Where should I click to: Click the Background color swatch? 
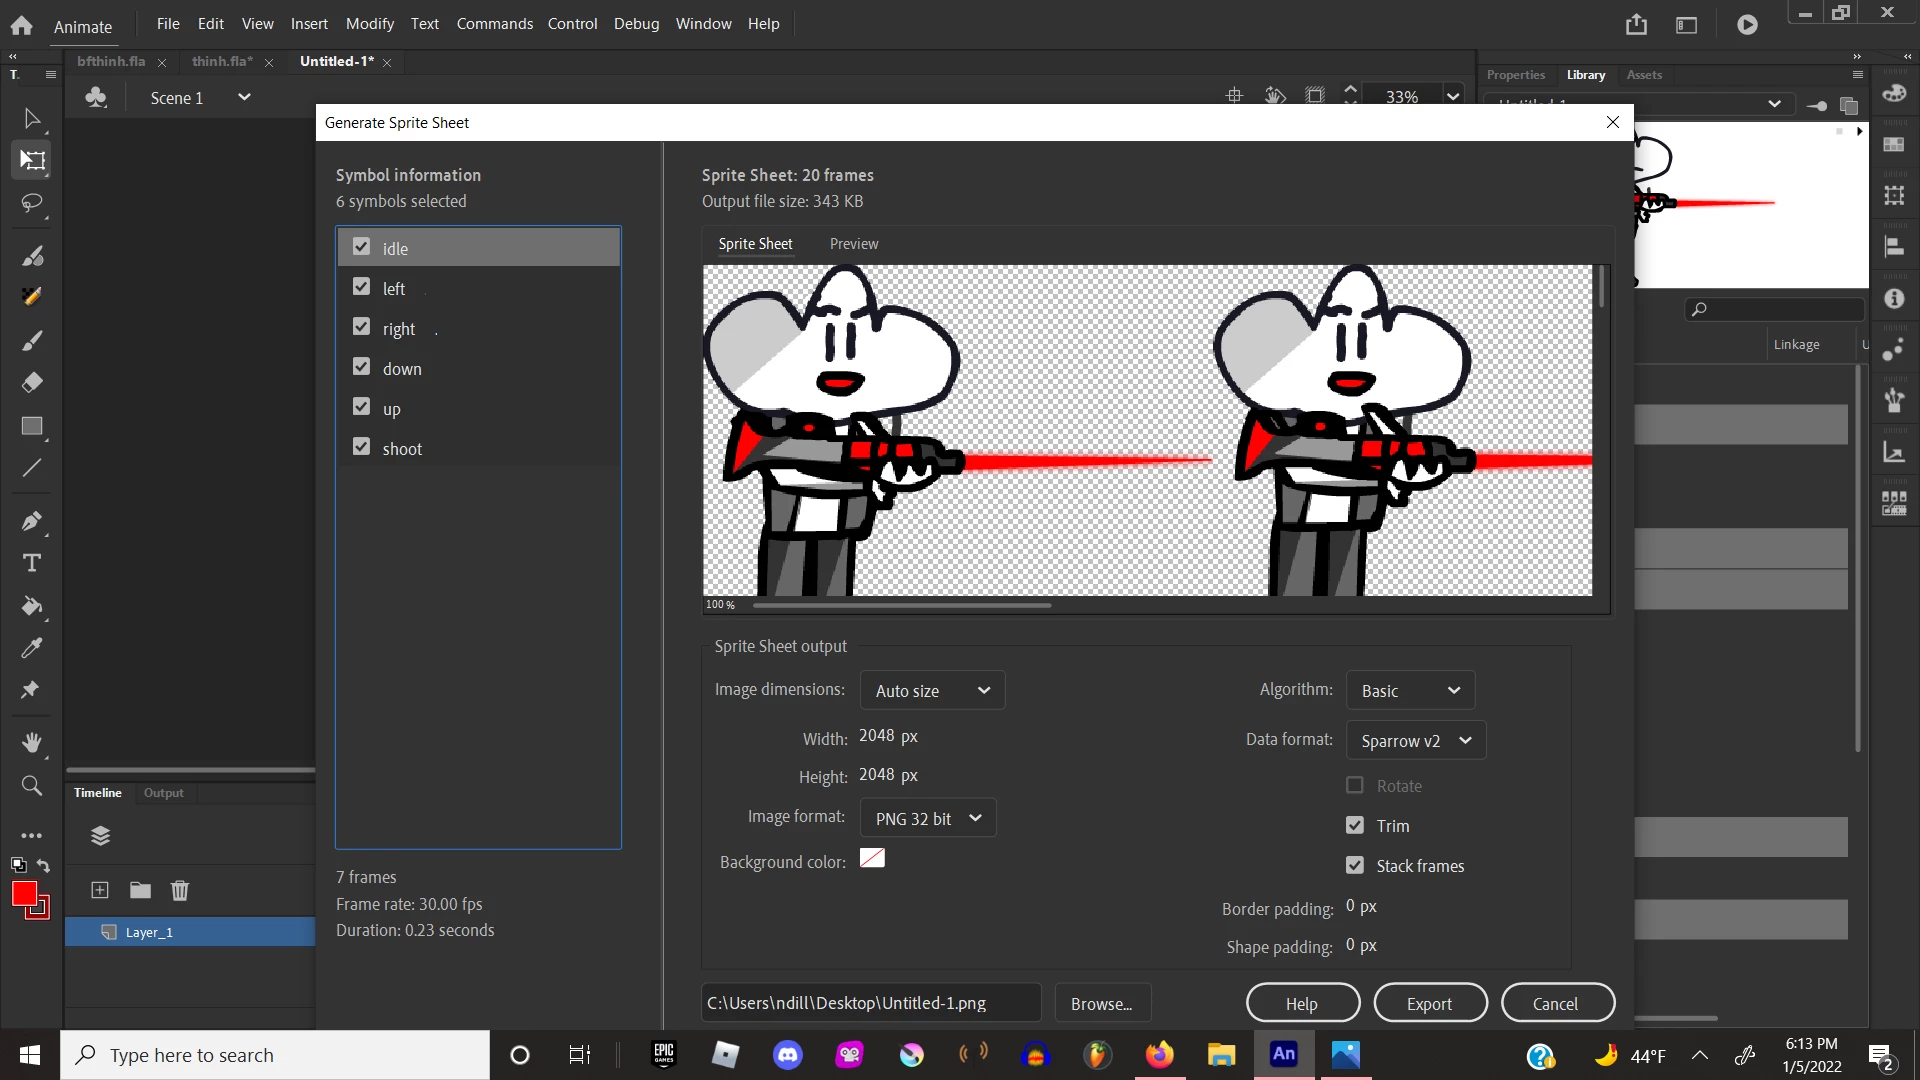(x=872, y=859)
